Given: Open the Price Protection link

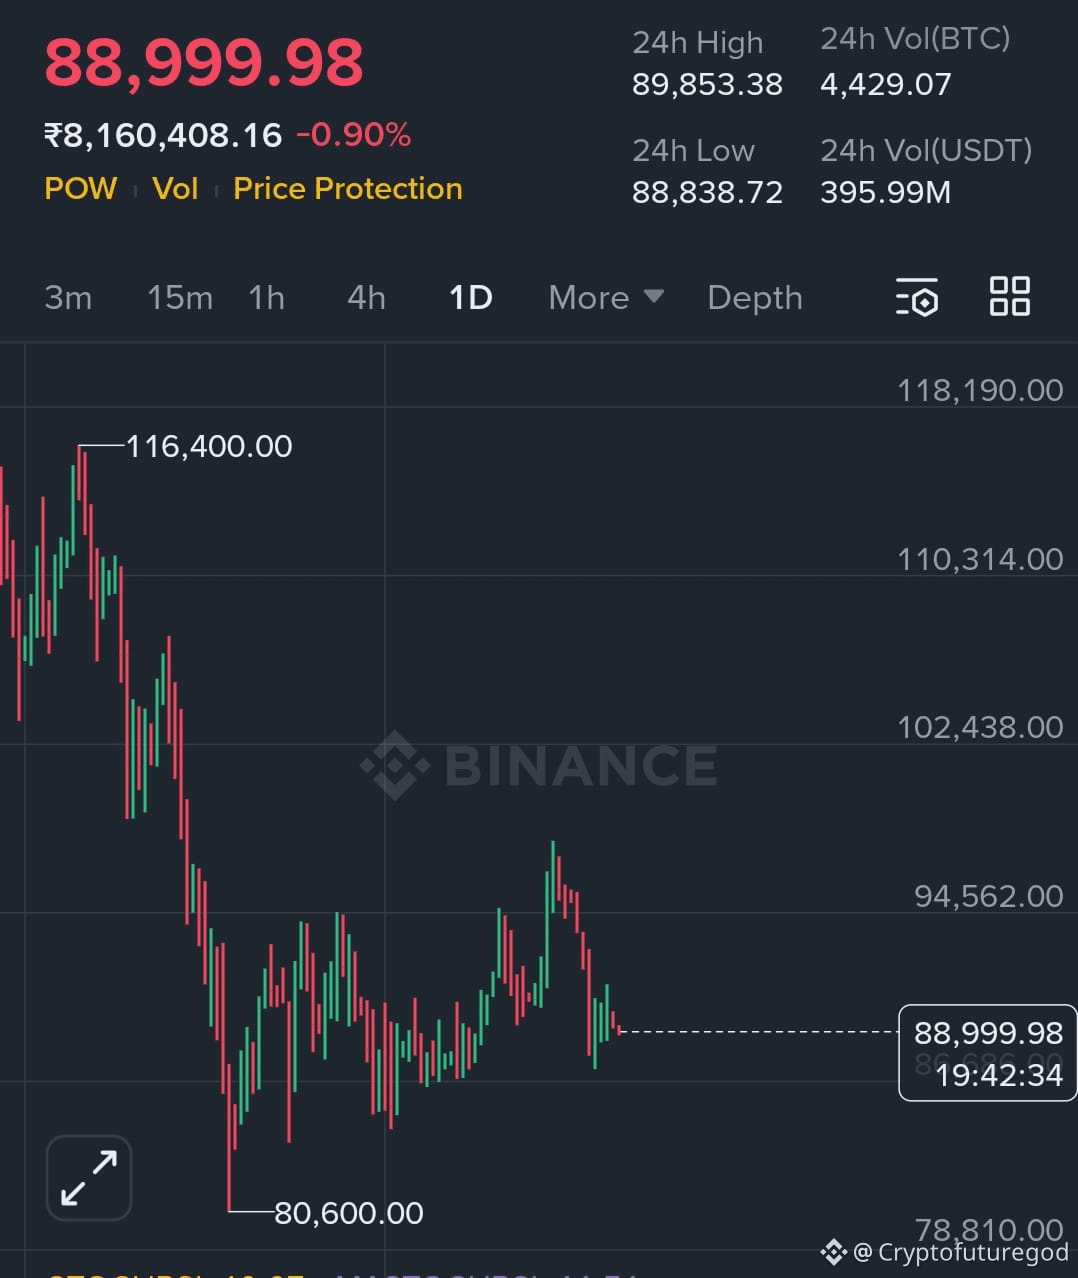Looking at the screenshot, I should [348, 188].
